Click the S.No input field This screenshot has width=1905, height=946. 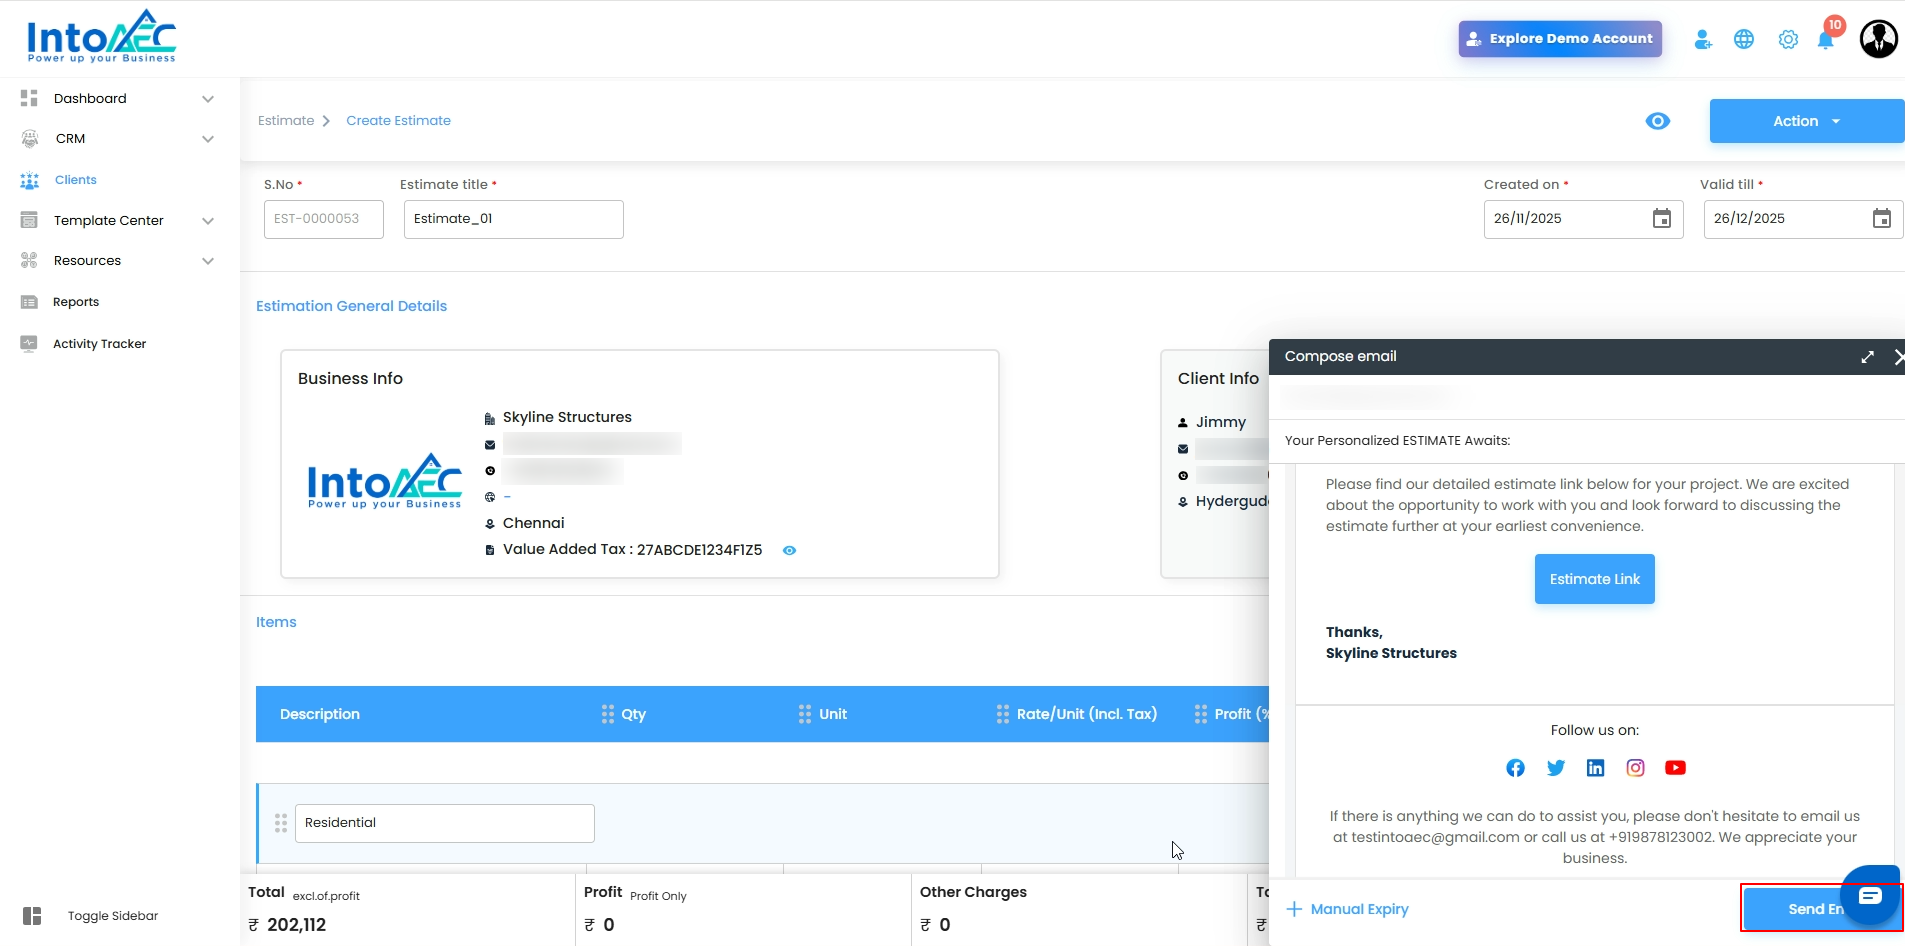click(x=324, y=219)
